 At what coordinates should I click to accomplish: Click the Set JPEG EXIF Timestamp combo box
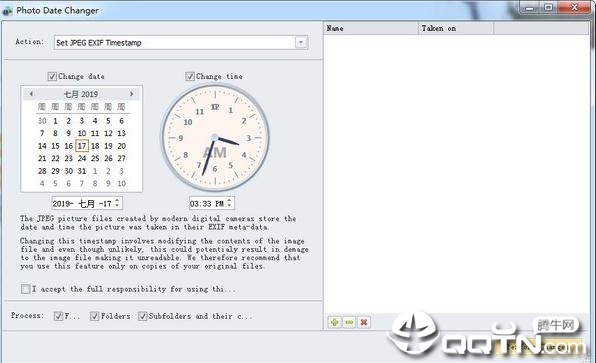coord(181,43)
